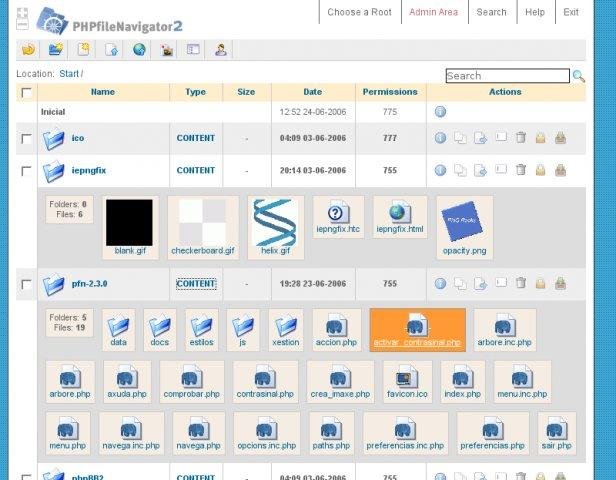Click the globe upload-from-URL toolbar icon
616x480 pixels.
tap(139, 49)
